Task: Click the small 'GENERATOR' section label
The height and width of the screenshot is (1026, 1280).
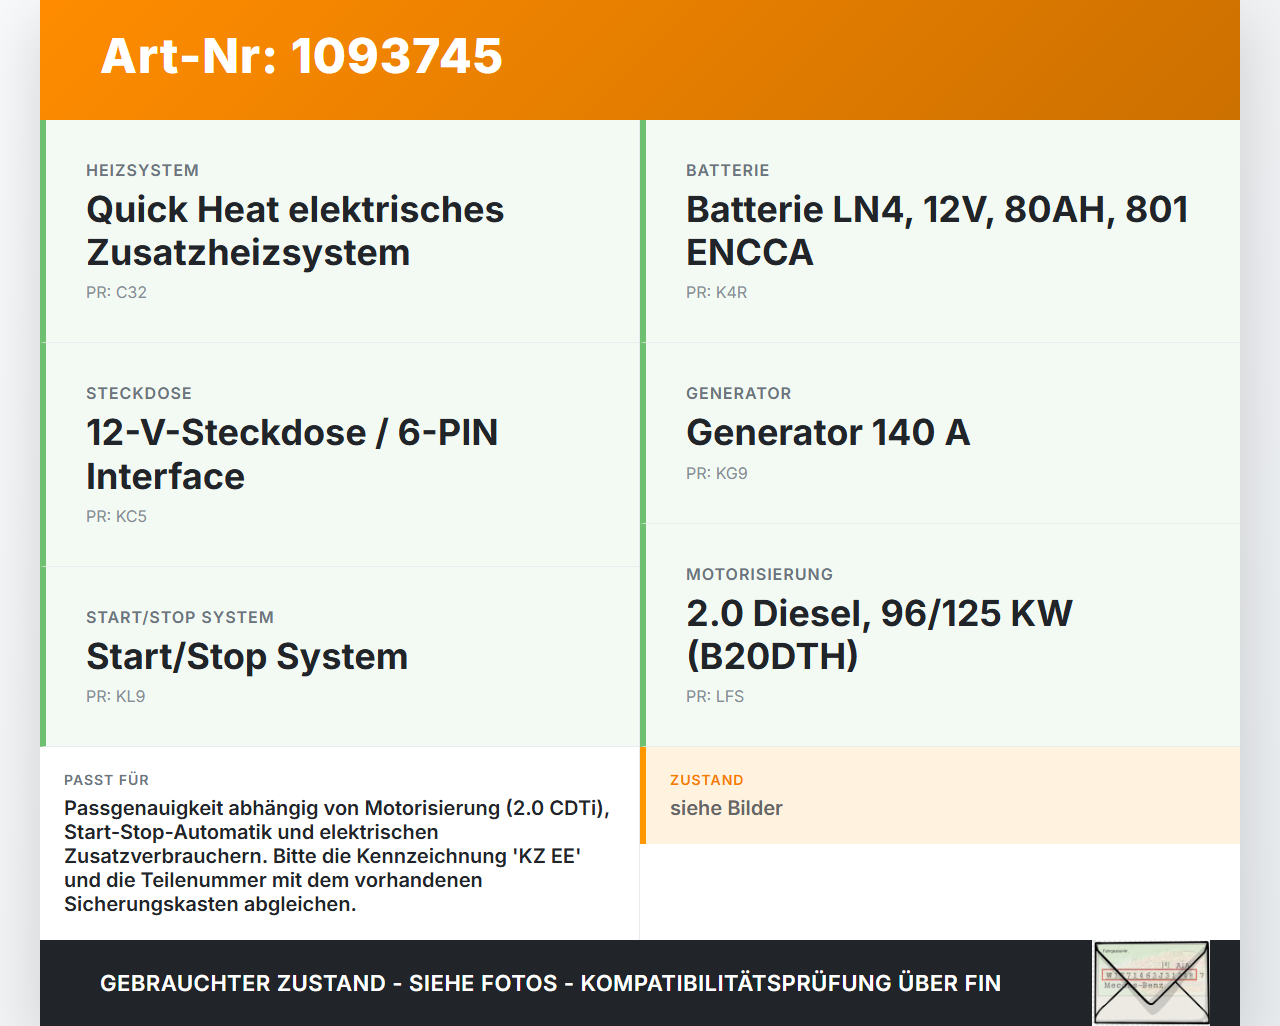Action: (739, 393)
